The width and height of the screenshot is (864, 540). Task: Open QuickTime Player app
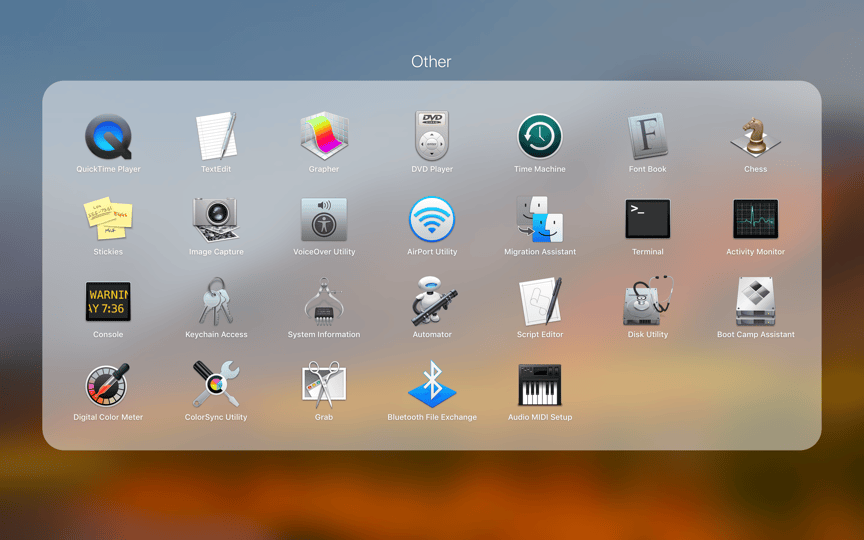click(x=108, y=136)
